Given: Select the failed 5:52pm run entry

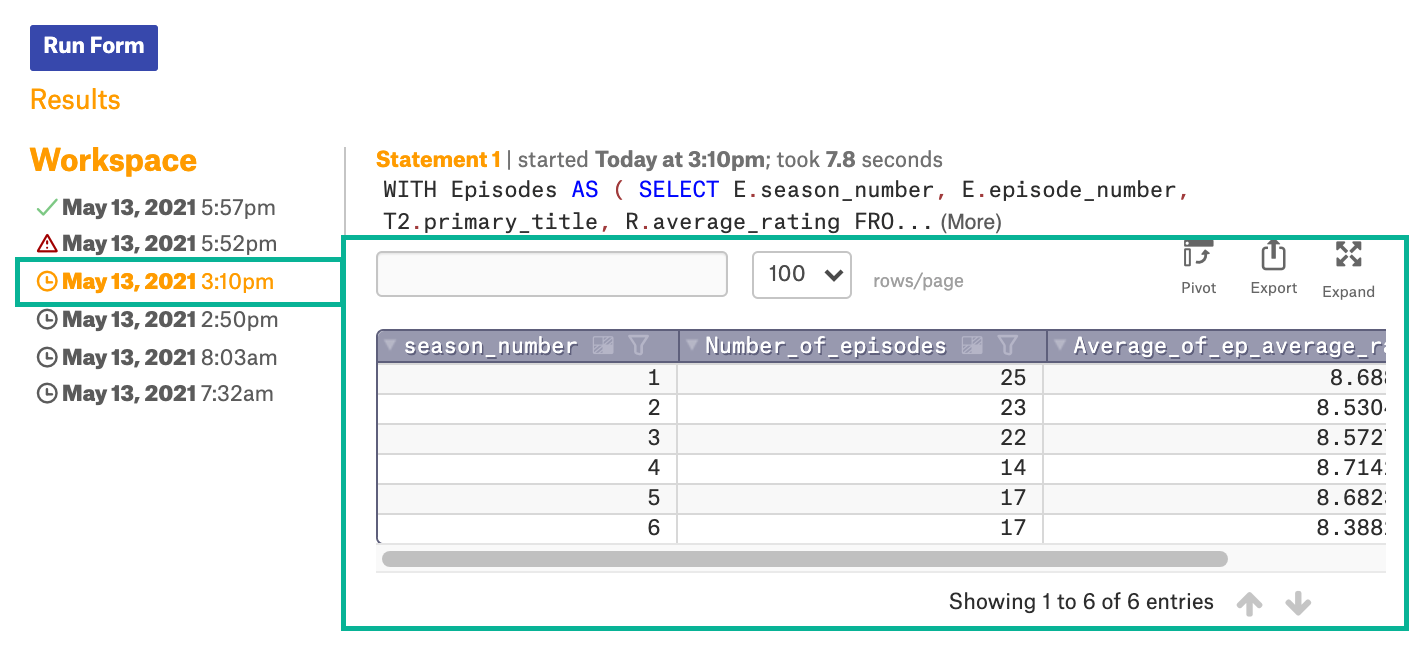Looking at the screenshot, I should pos(155,244).
